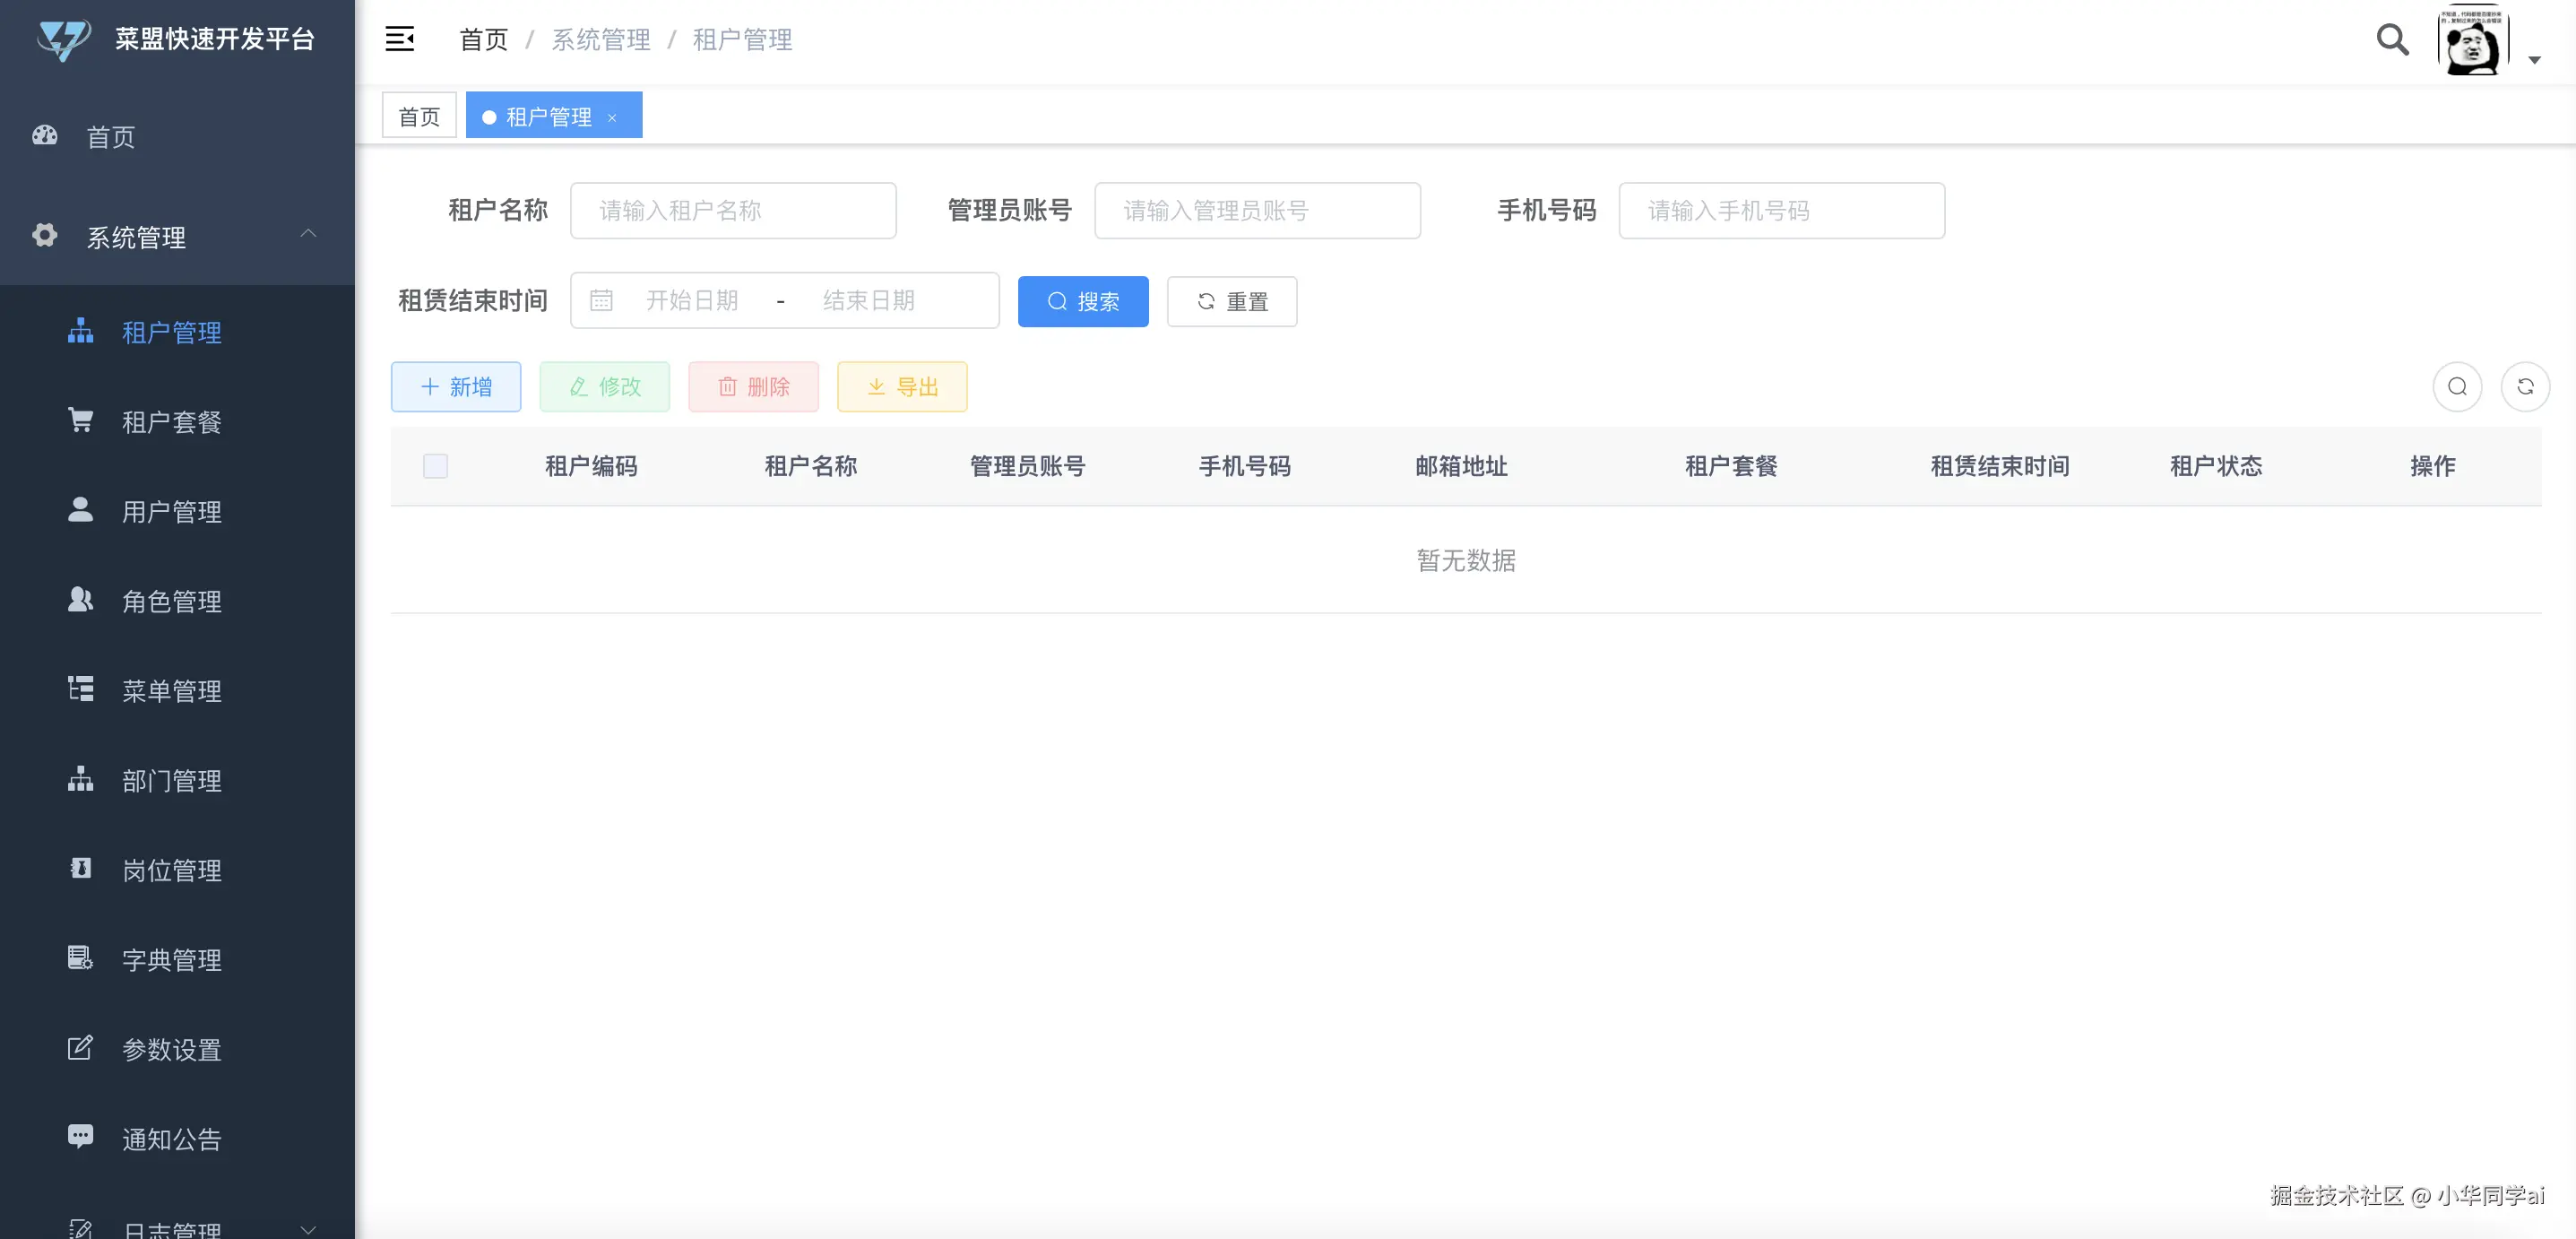Open the 开始日期 date picker field
Viewport: 2576px width, 1239px height.
(692, 301)
